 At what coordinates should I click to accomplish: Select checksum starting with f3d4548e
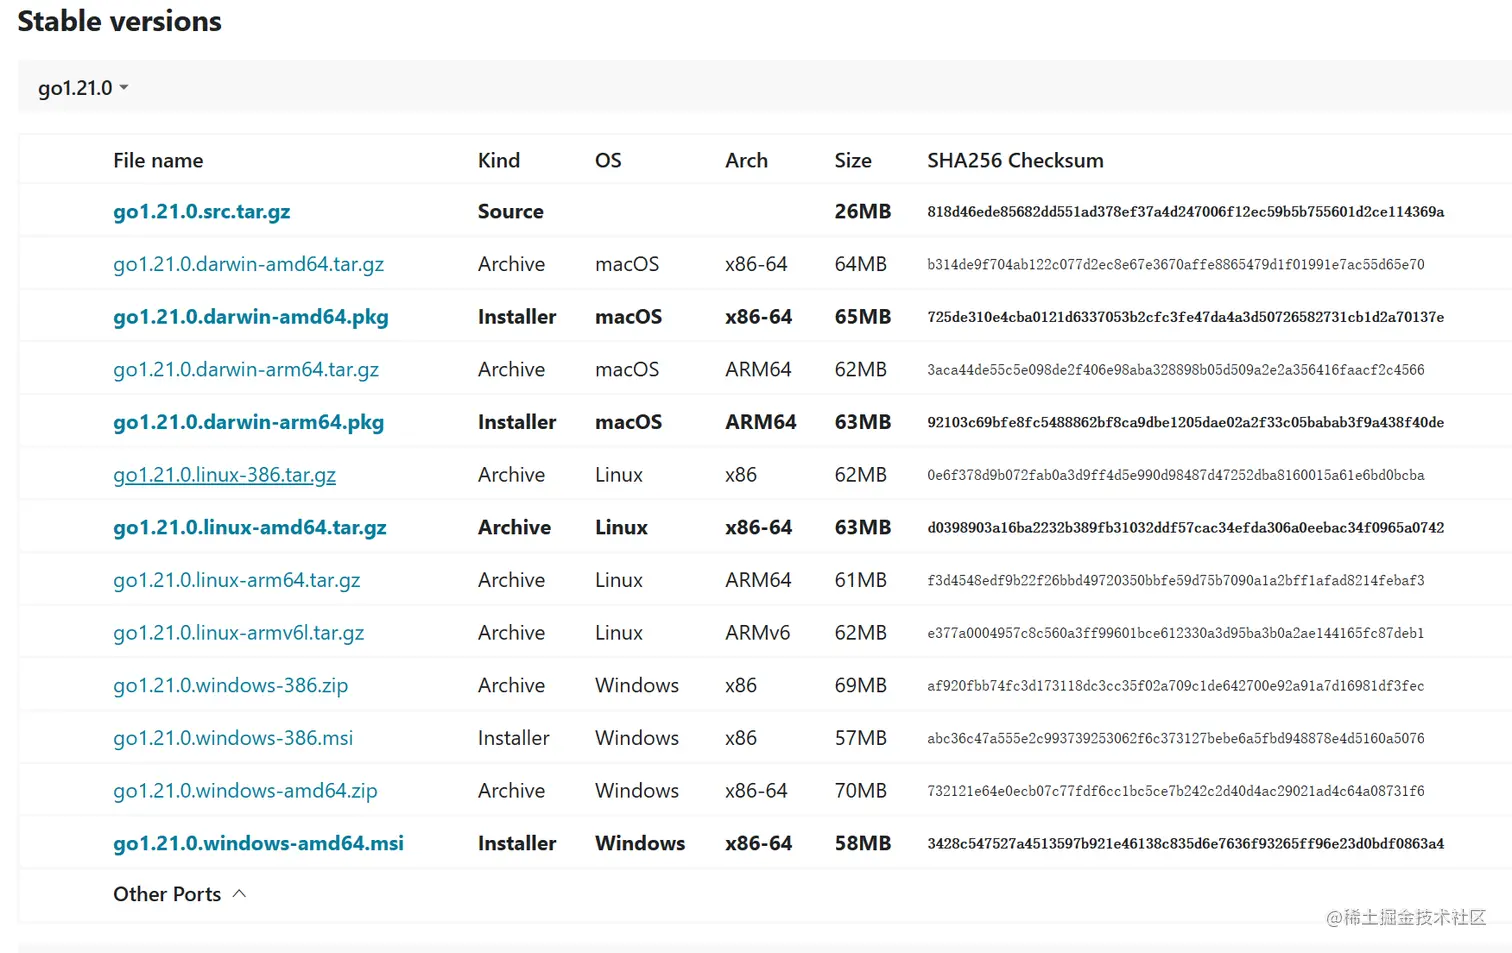1176,580
